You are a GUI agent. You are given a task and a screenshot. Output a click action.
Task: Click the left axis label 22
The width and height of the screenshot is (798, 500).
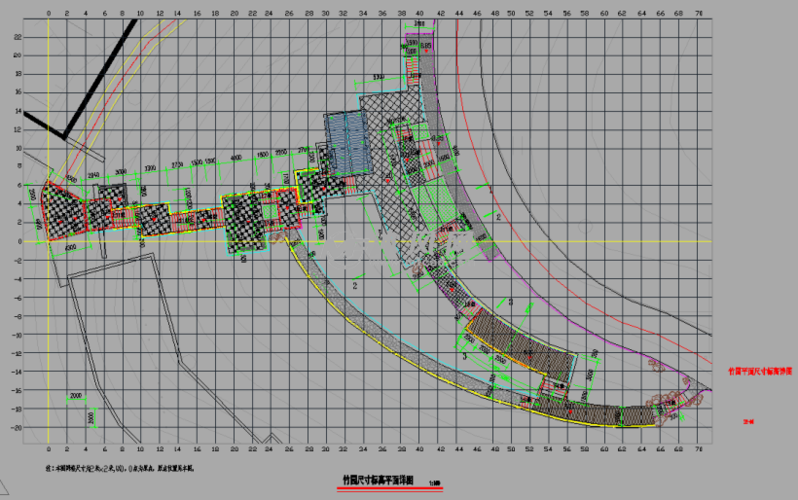[x=17, y=35]
